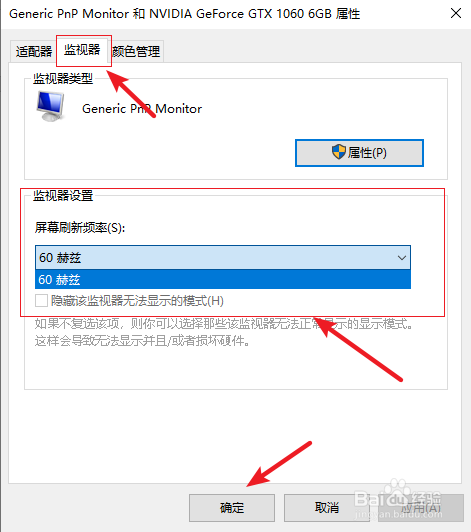The image size is (471, 532).
Task: Click the UAC shield icon on 属性 button
Action: pos(339,152)
